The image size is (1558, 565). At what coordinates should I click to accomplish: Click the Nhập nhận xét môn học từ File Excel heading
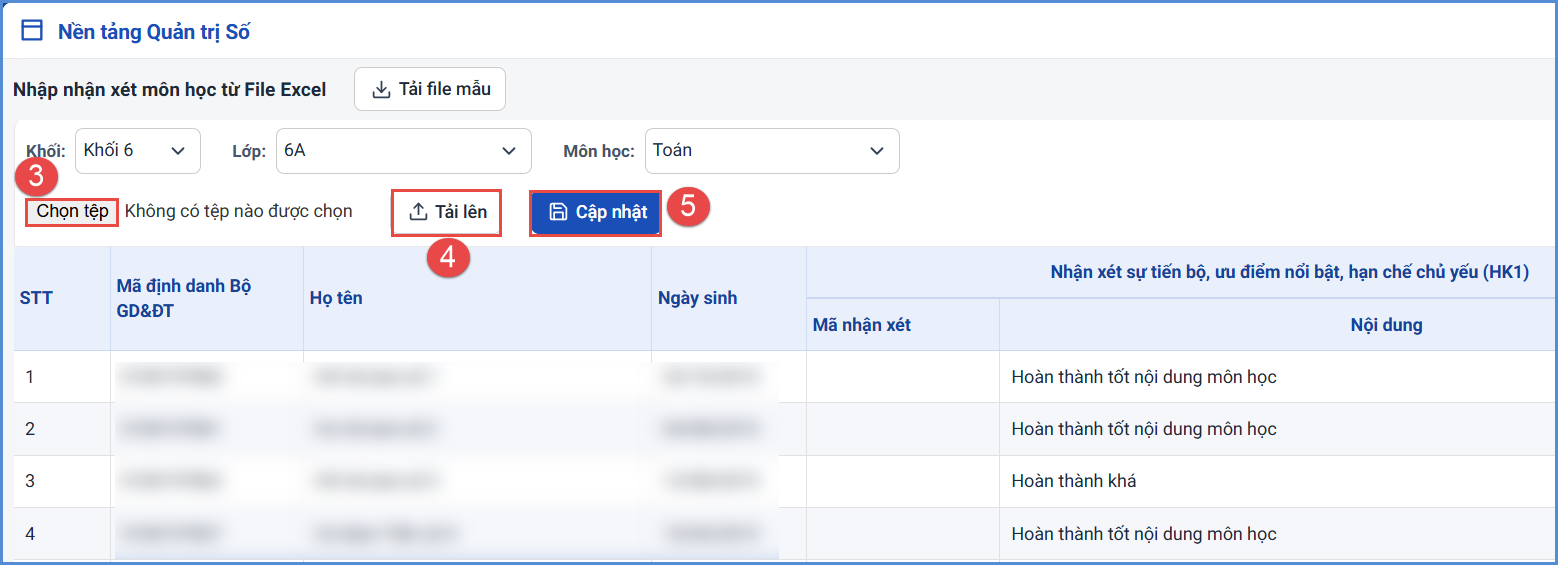pos(170,90)
